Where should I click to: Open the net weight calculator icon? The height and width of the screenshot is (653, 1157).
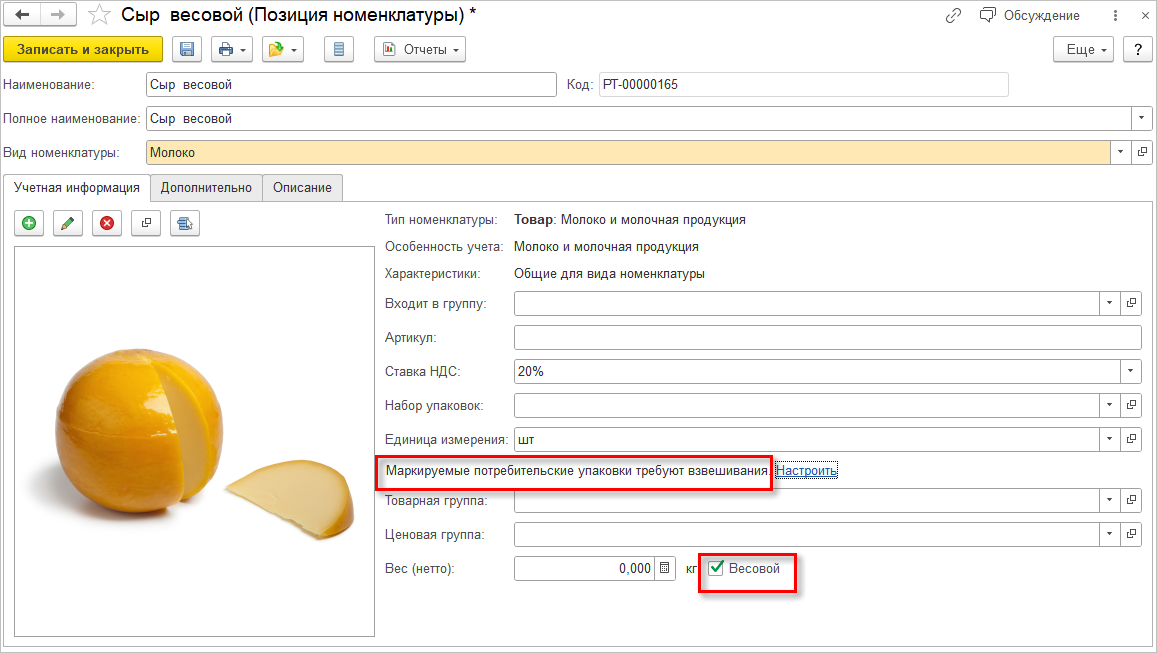pos(665,568)
